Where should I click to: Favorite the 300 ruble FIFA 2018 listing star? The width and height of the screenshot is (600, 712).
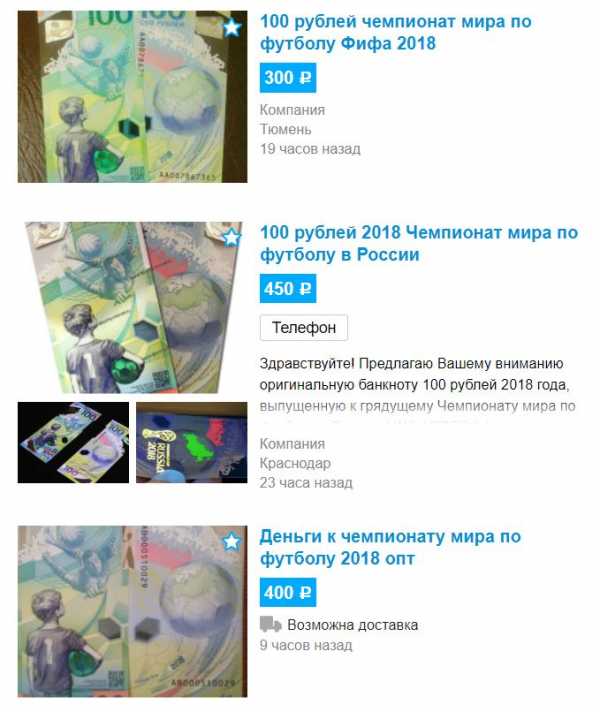(232, 28)
